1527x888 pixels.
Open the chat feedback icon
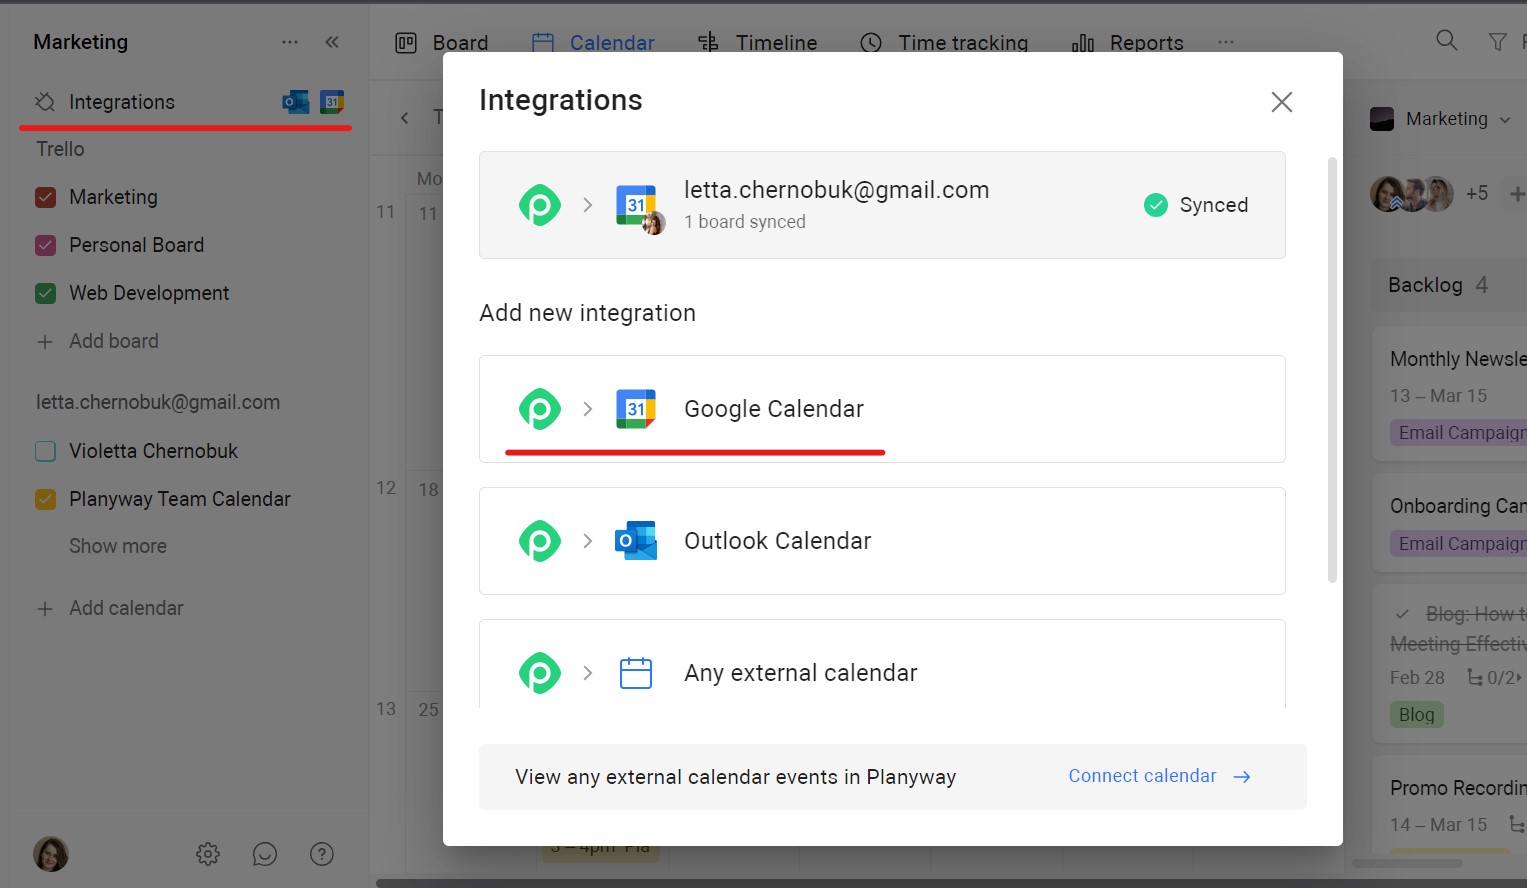(x=265, y=854)
